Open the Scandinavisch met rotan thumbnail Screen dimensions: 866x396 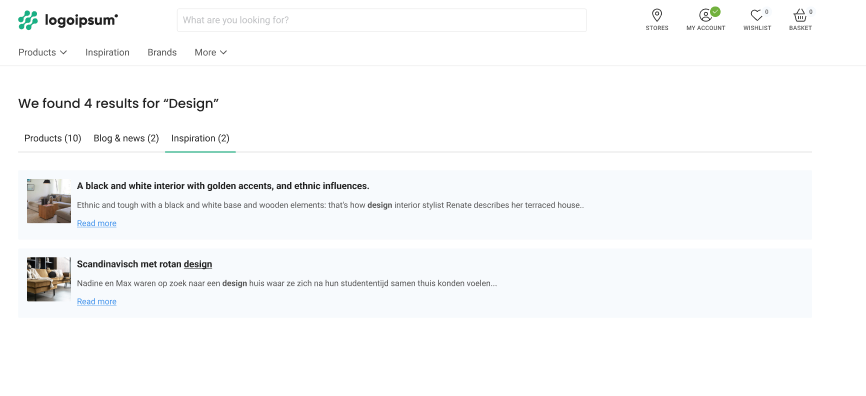(49, 279)
